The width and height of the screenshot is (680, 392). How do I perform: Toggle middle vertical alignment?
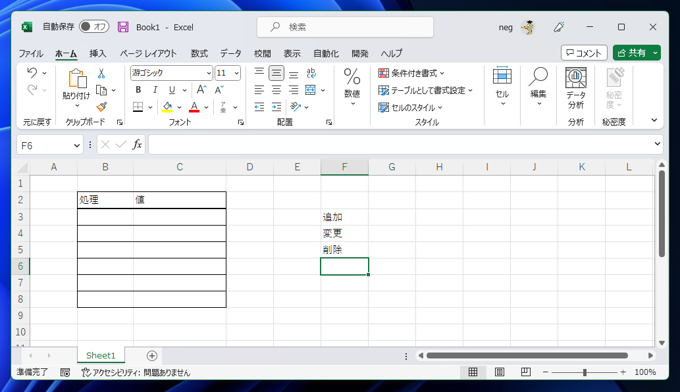[x=276, y=73]
